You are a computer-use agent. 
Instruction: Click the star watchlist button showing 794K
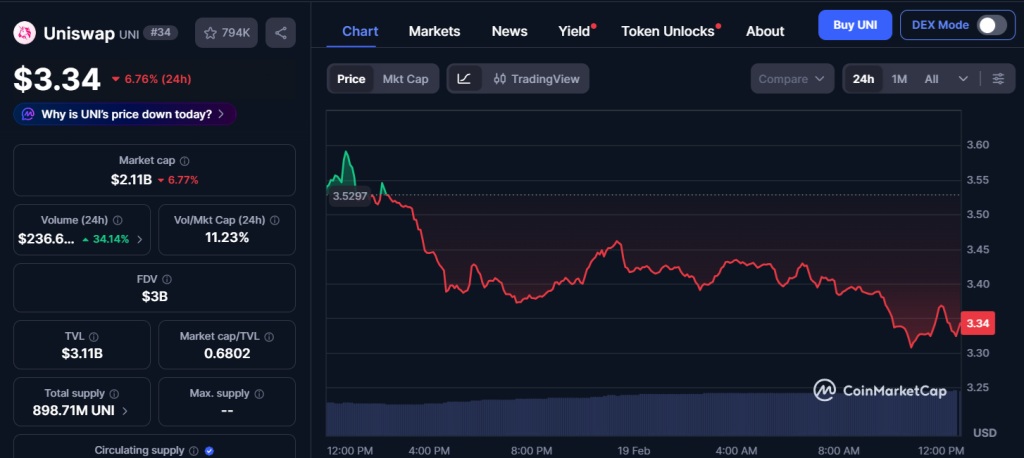pos(226,33)
